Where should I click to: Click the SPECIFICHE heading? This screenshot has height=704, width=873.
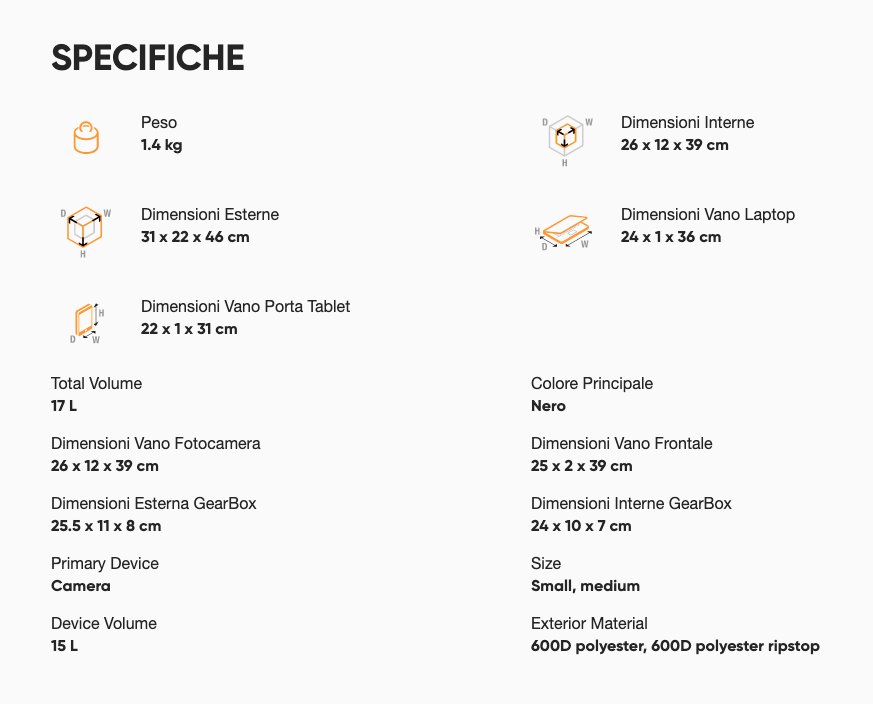pyautogui.click(x=148, y=58)
